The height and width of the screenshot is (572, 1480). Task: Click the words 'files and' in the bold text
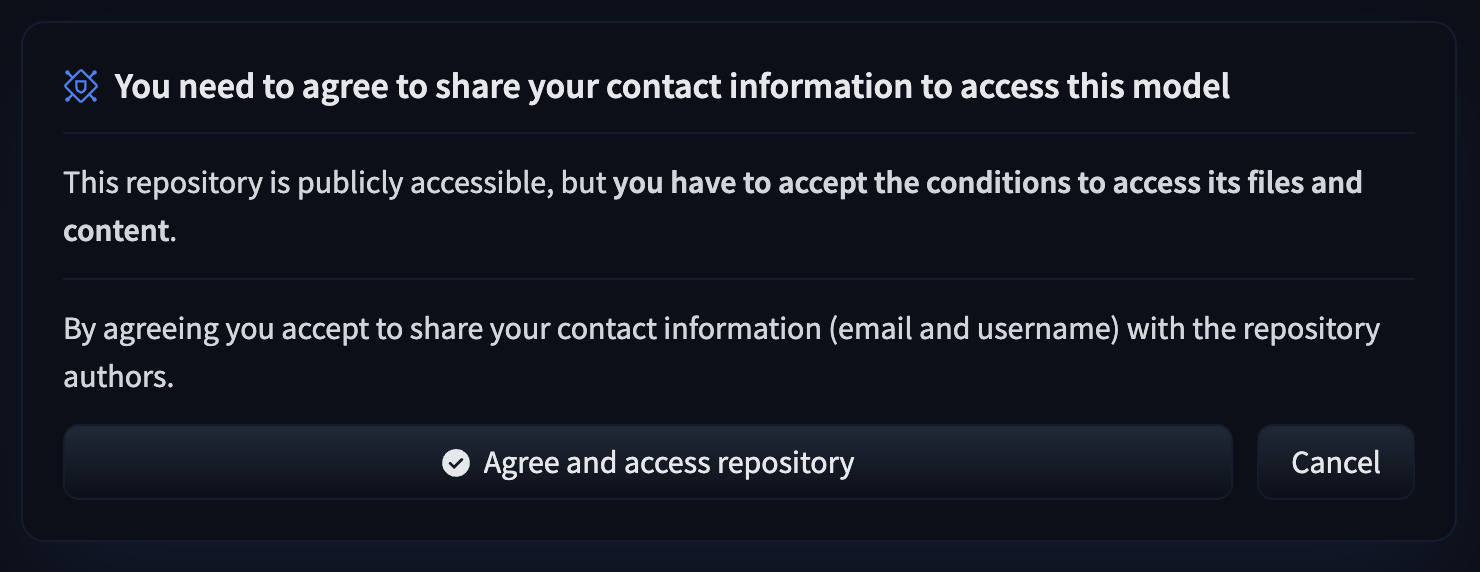coord(1301,184)
